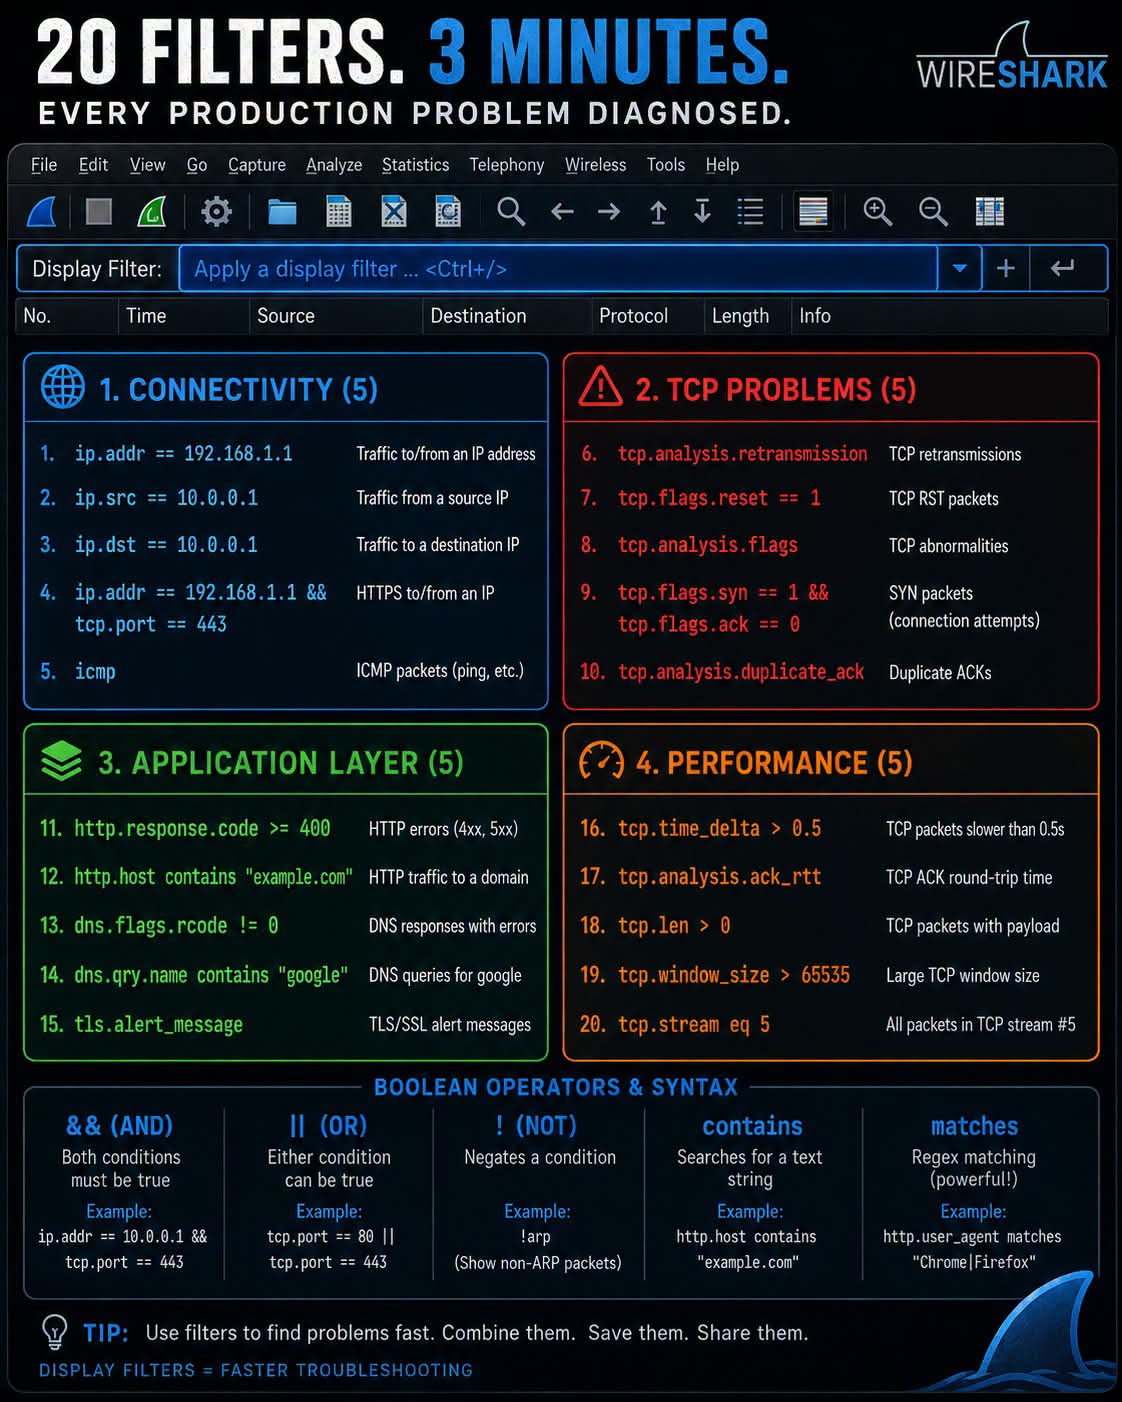Screen dimensions: 1122x1402
Task: Focus the display filter input field
Action: [x=558, y=269]
